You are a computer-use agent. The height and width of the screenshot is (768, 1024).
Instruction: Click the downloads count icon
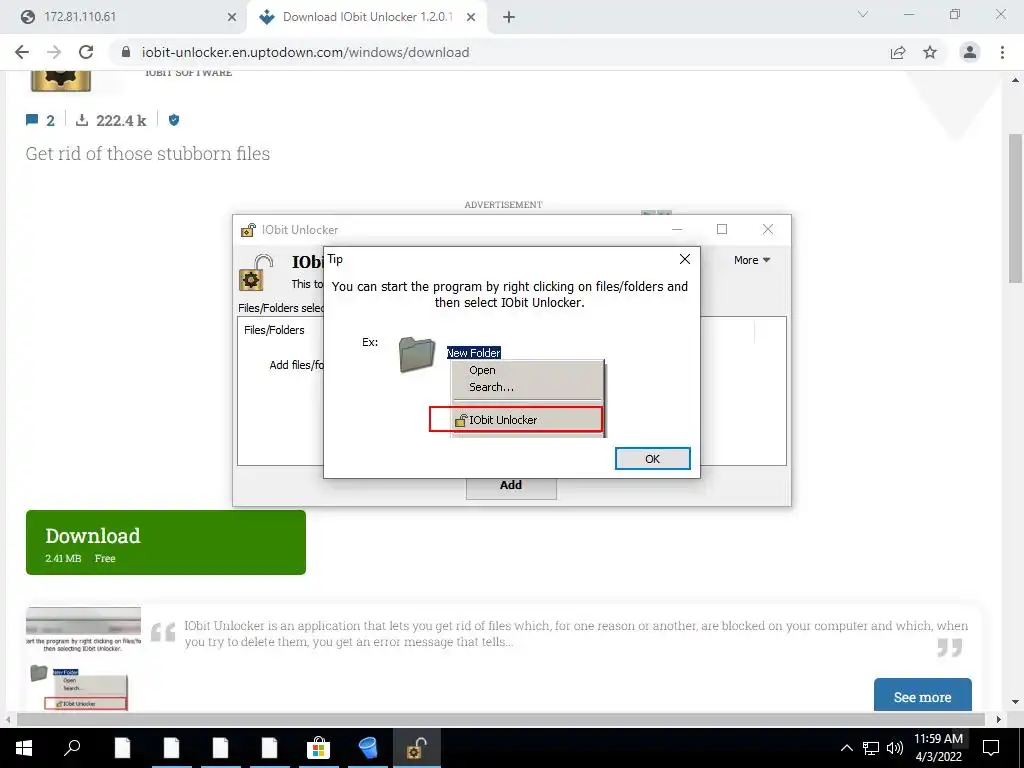tap(82, 120)
